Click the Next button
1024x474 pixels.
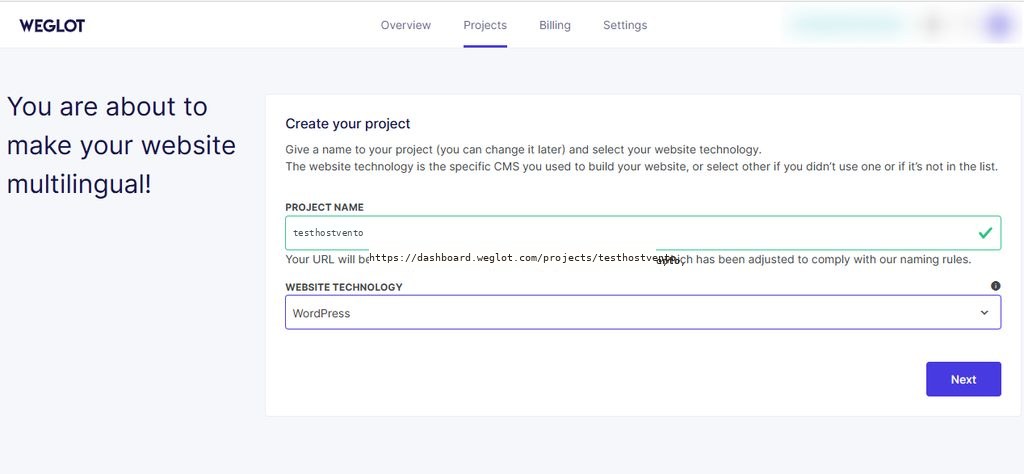pos(963,379)
